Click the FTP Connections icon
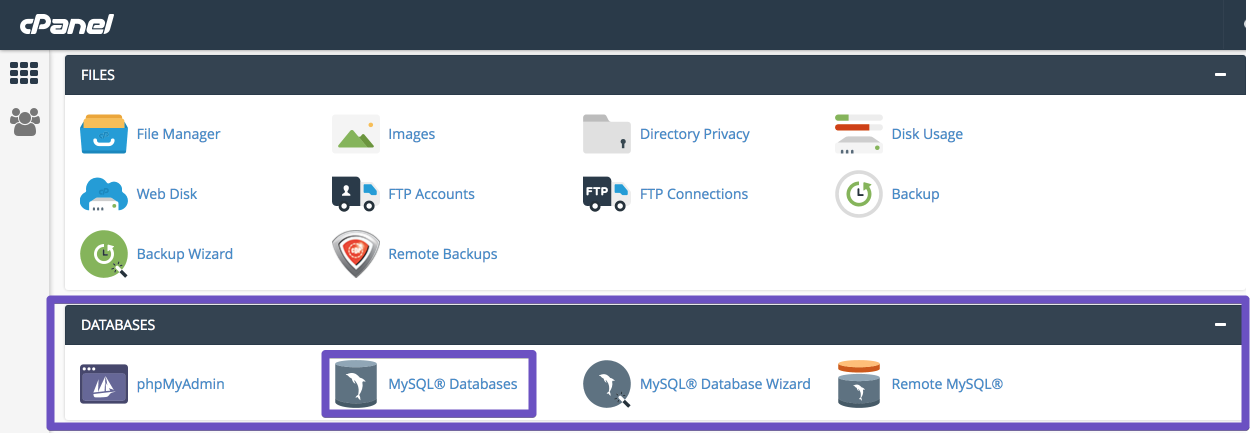Image resolution: width=1252 pixels, height=433 pixels. pos(607,194)
